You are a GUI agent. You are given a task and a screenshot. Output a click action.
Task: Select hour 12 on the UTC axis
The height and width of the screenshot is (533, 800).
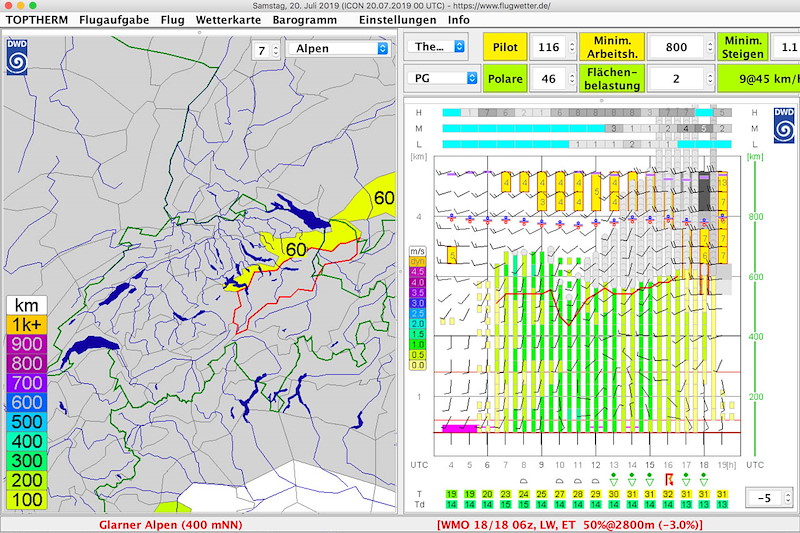tap(595, 465)
